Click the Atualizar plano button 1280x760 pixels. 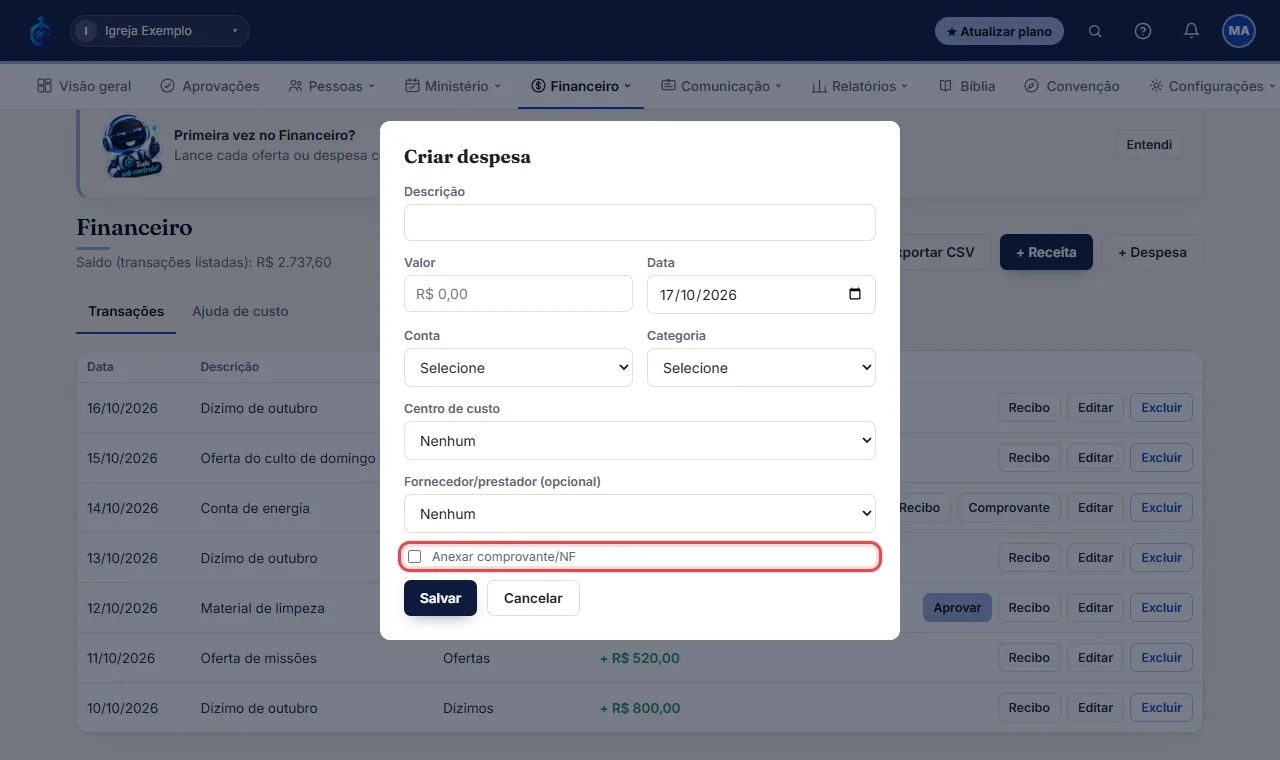pos(999,31)
